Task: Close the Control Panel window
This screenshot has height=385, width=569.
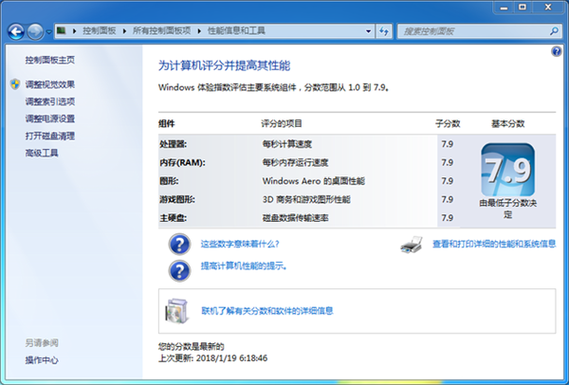Action: [x=548, y=8]
